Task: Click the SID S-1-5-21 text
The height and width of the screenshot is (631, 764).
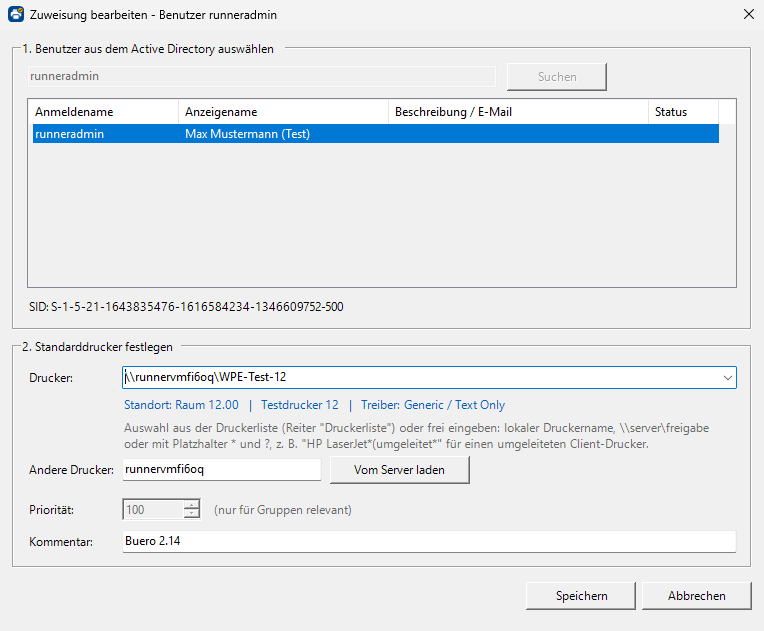Action: click(x=186, y=307)
